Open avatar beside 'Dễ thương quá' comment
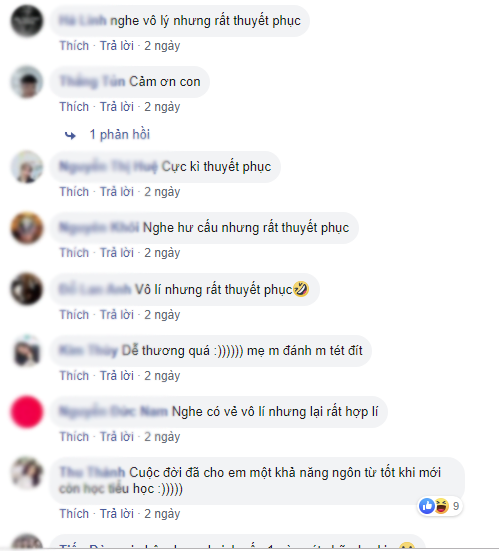 pos(27,351)
